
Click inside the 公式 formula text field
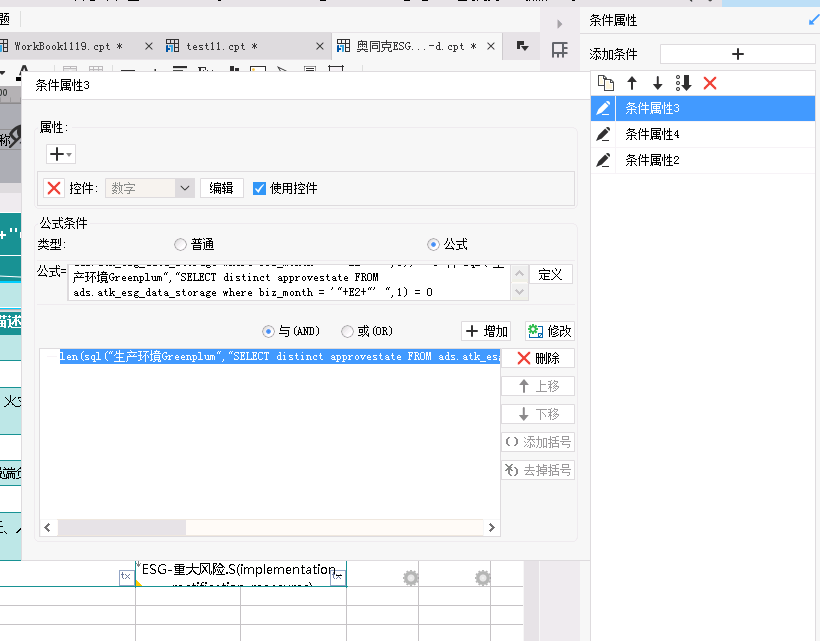pos(289,282)
